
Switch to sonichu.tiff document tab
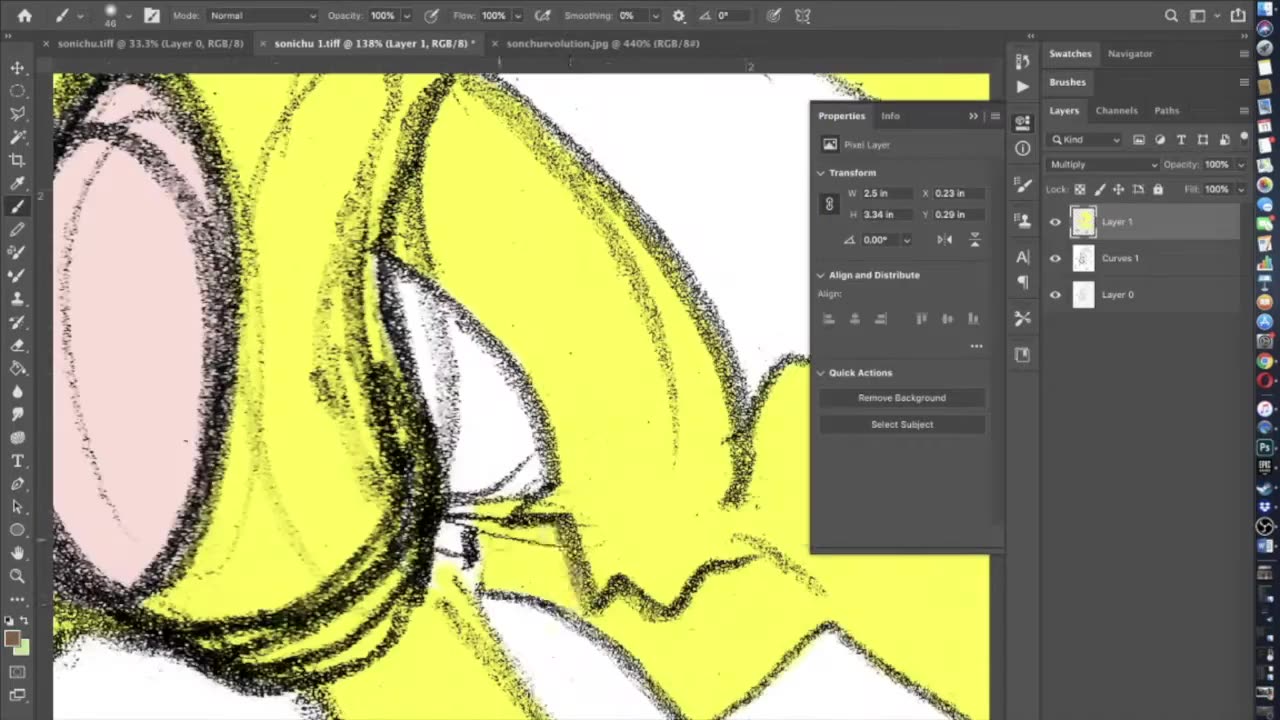[x=150, y=43]
